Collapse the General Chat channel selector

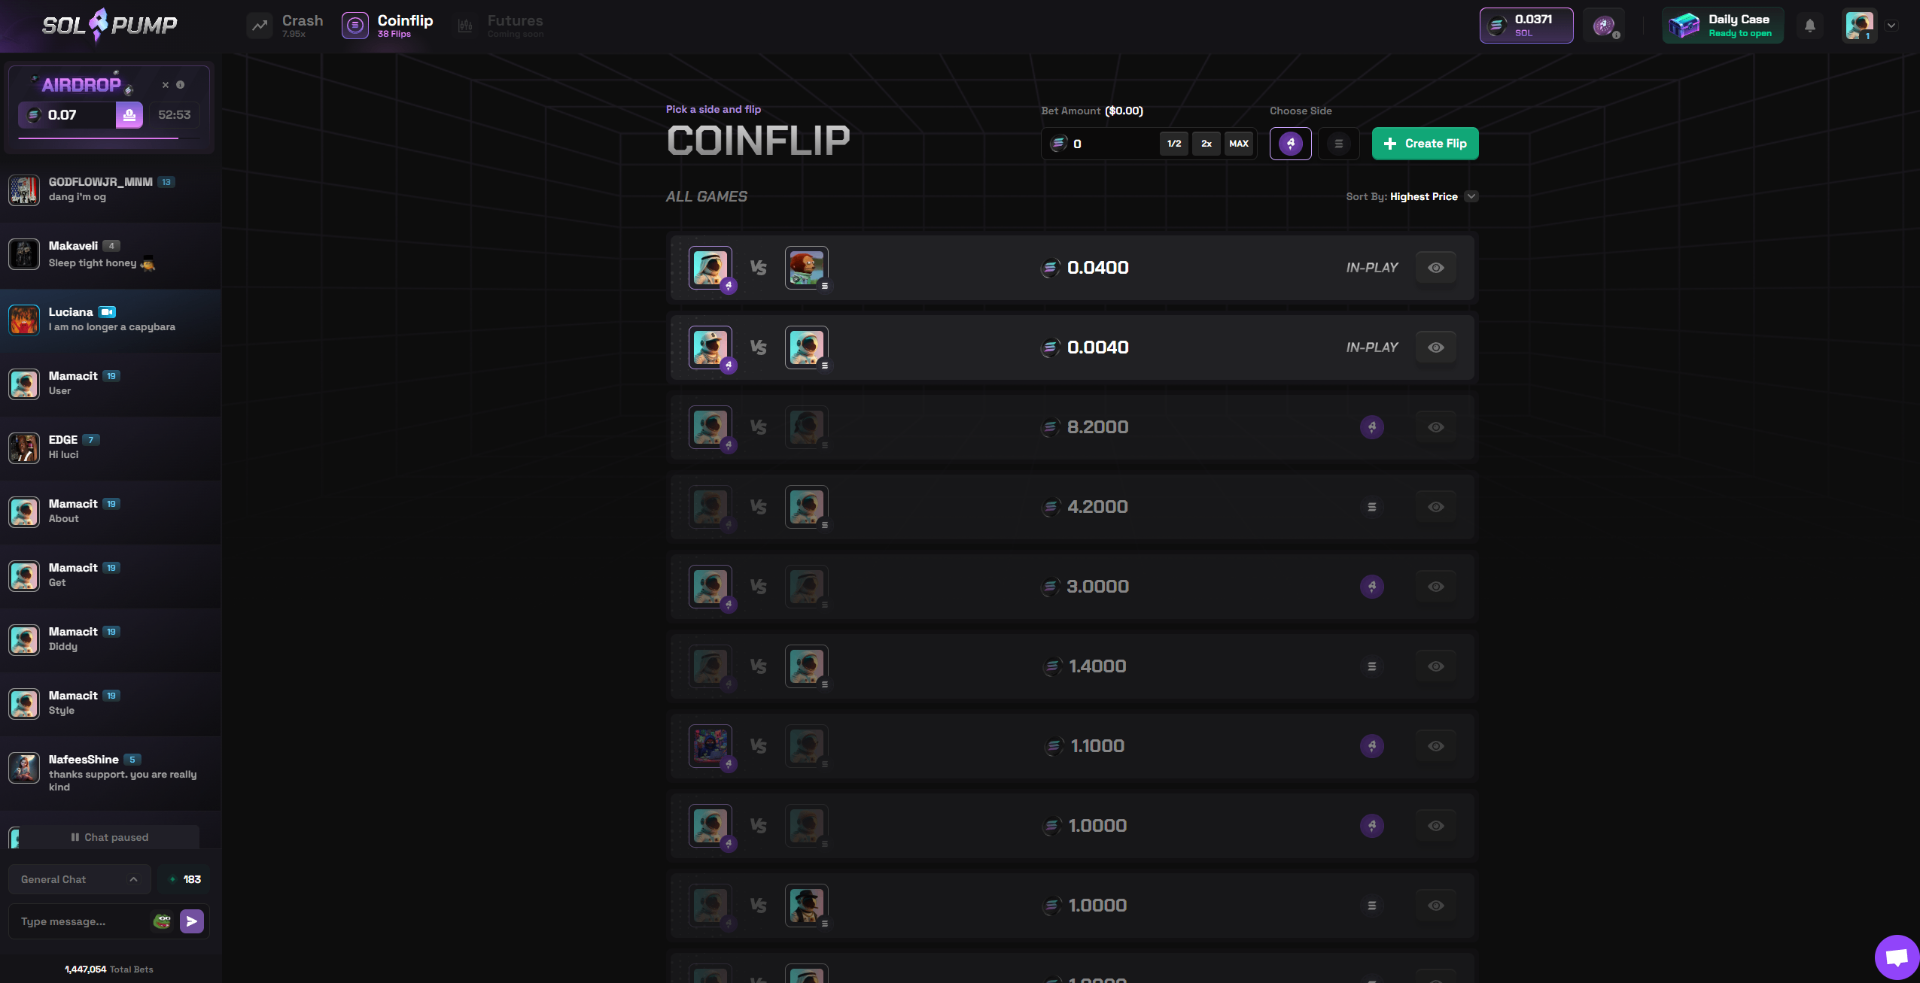(x=134, y=879)
